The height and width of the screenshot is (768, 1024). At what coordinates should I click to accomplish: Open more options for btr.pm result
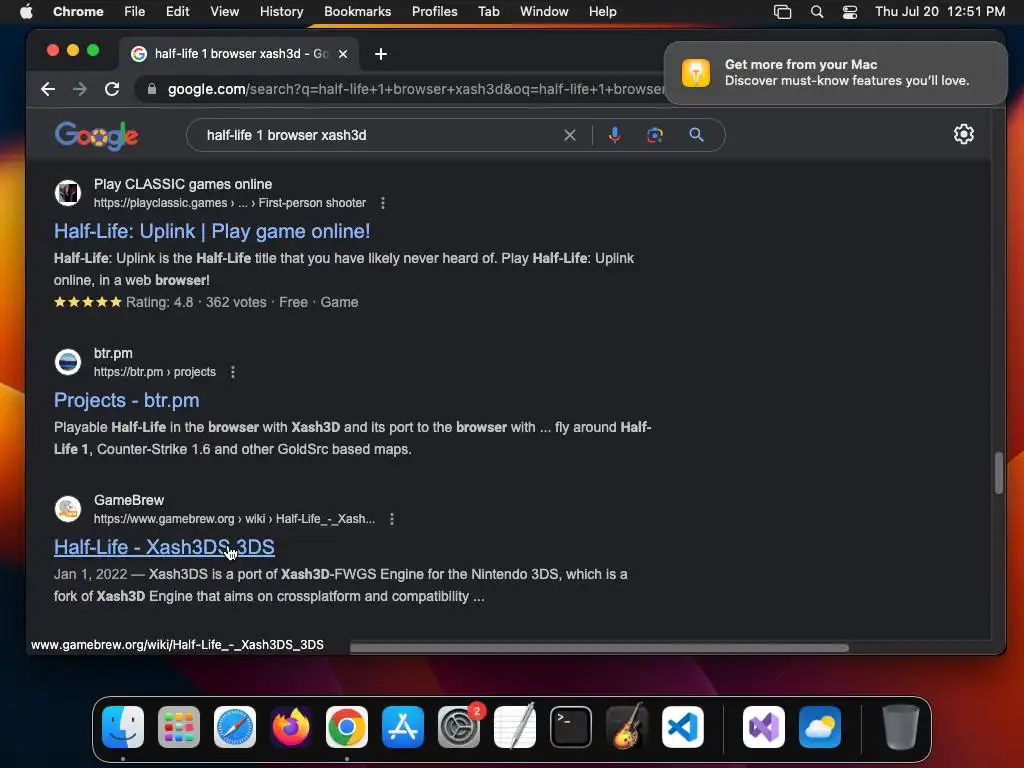(232, 372)
